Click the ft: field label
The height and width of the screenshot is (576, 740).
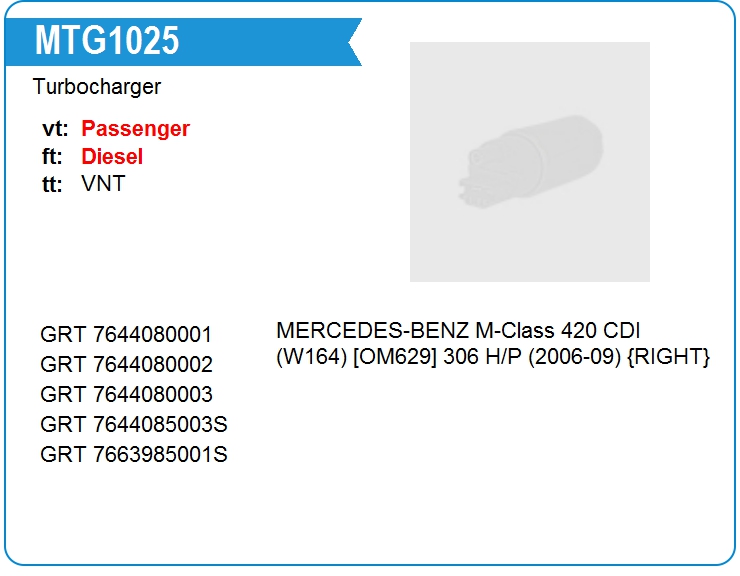click(x=53, y=156)
